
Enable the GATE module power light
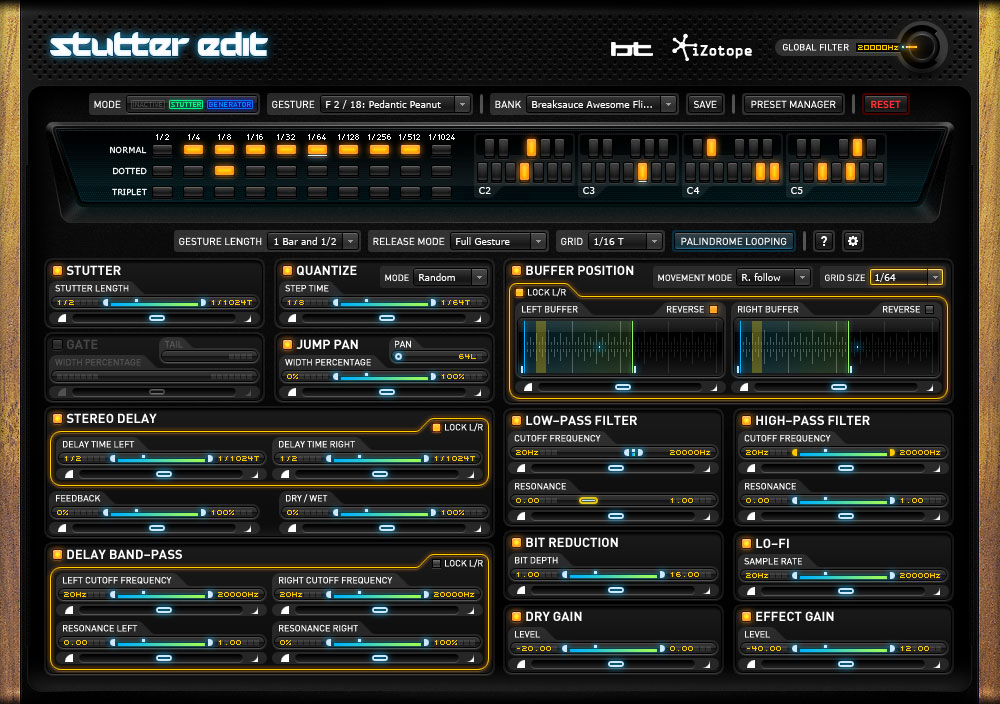(57, 344)
